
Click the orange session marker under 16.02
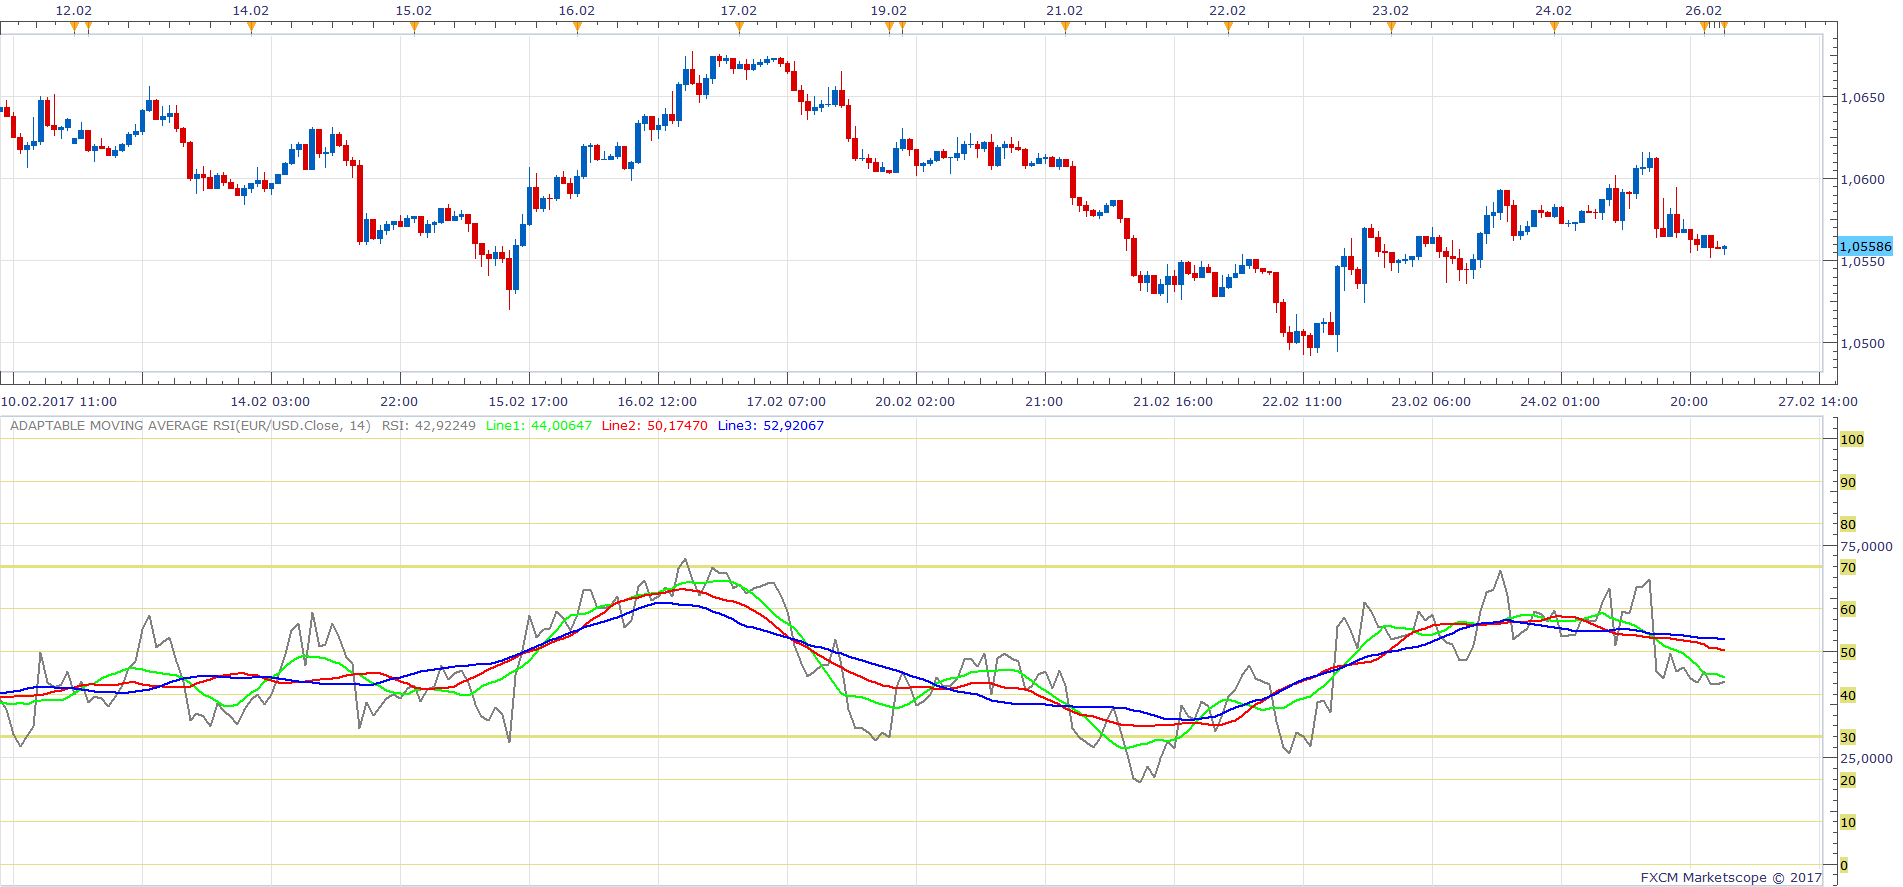(577, 28)
